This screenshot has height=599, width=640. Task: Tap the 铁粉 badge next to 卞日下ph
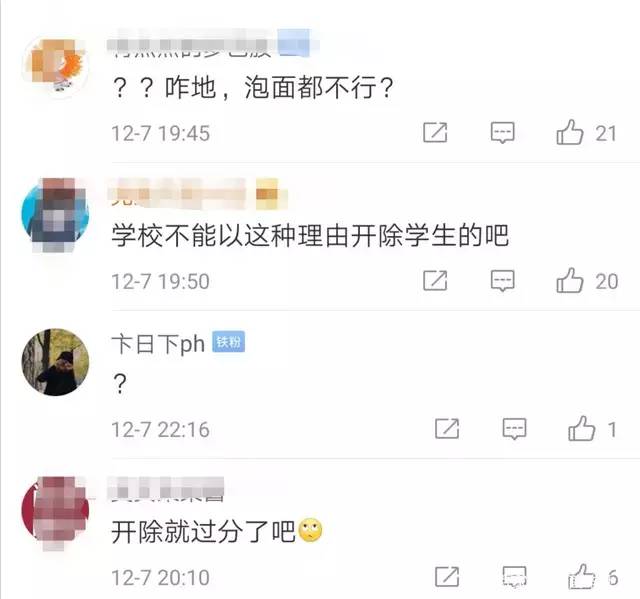pos(229,342)
